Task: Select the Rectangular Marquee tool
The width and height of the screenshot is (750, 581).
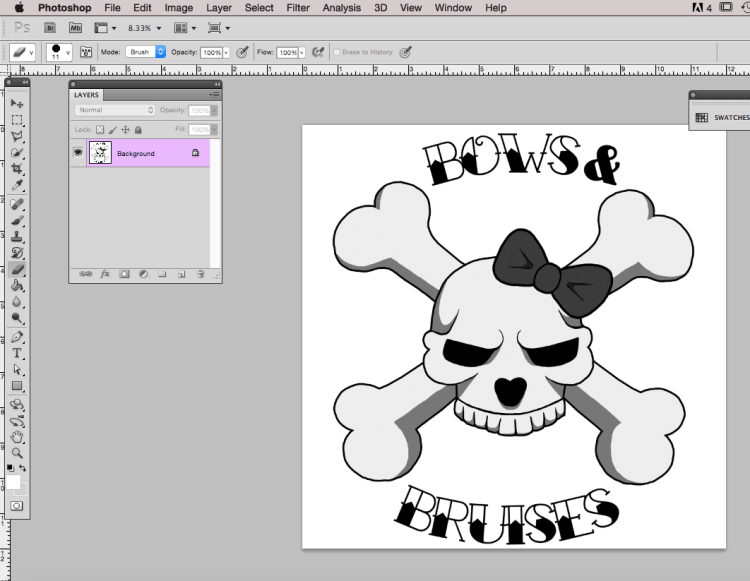Action: (17, 120)
